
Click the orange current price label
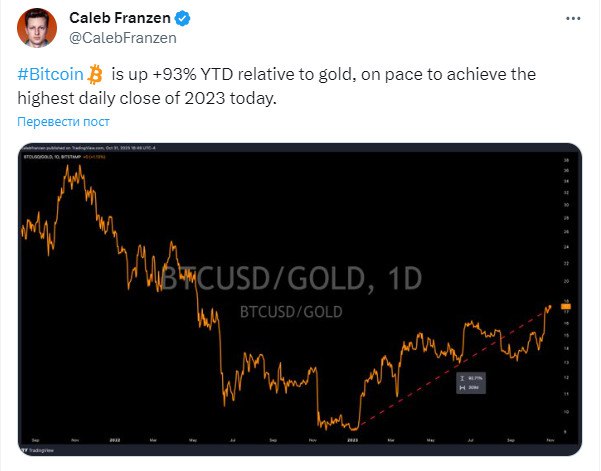[x=566, y=306]
